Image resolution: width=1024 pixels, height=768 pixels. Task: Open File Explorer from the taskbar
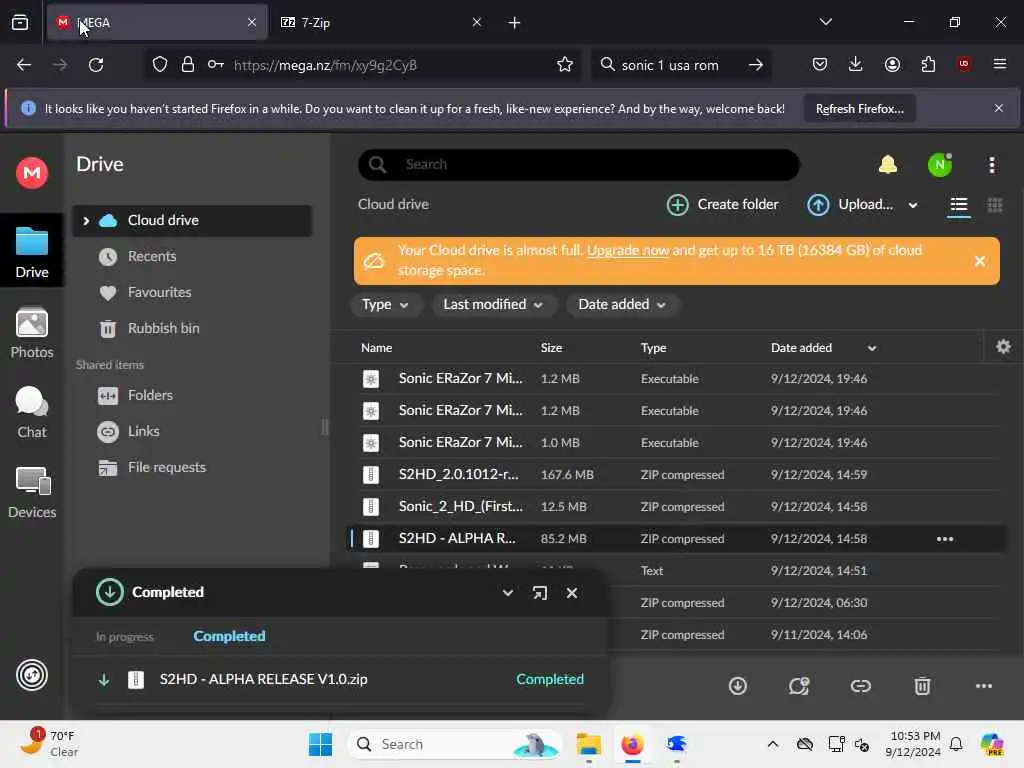coord(588,744)
